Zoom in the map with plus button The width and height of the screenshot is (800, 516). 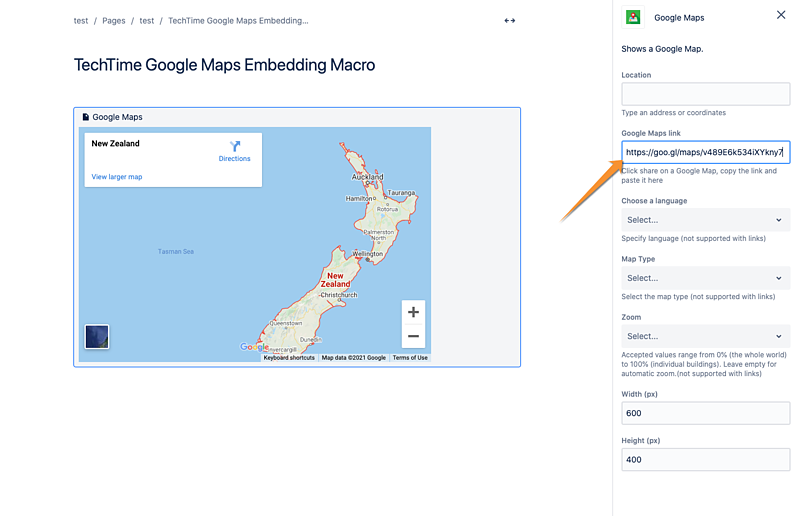pos(413,312)
